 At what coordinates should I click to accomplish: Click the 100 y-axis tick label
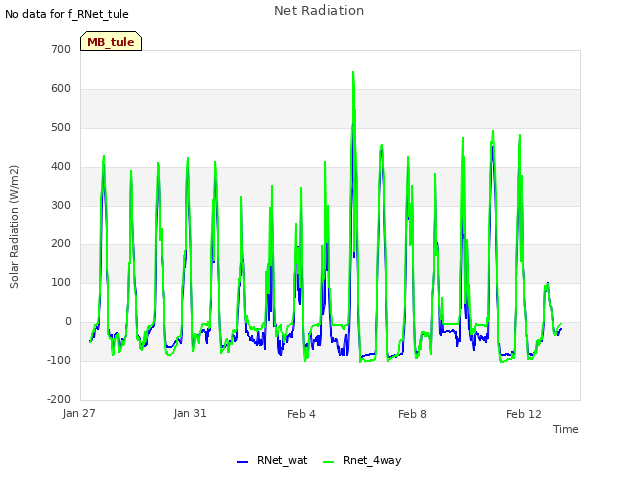click(61, 282)
